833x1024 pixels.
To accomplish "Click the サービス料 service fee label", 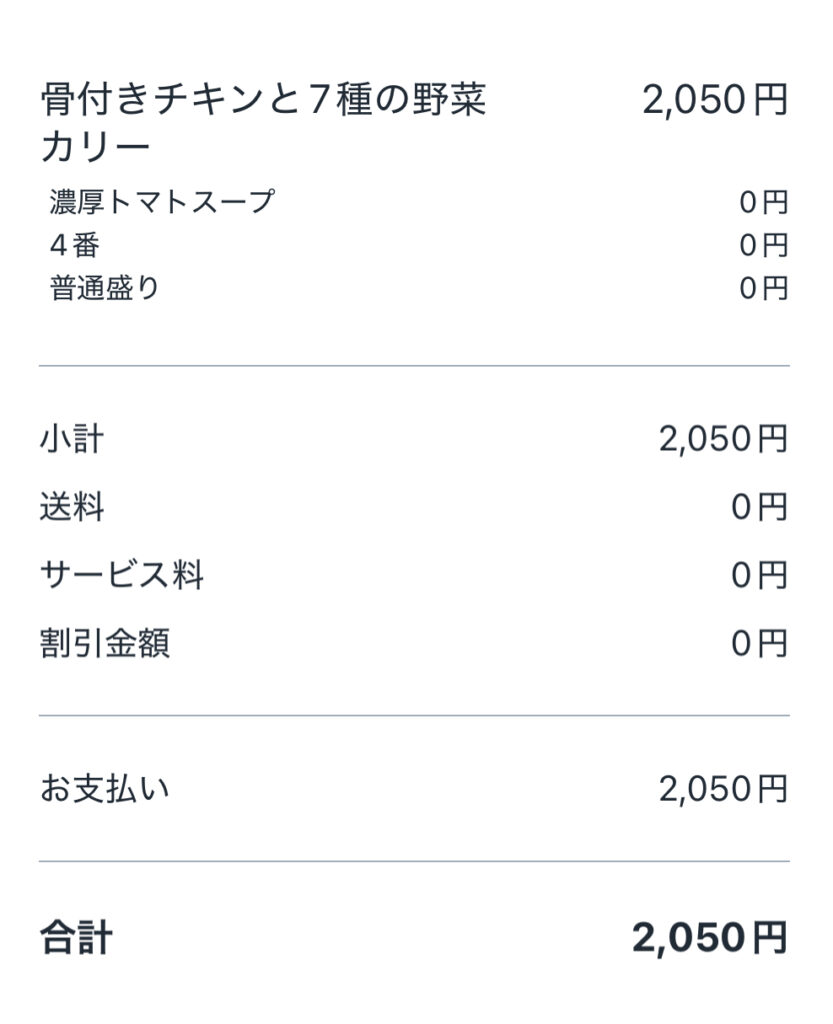I will click(121, 576).
